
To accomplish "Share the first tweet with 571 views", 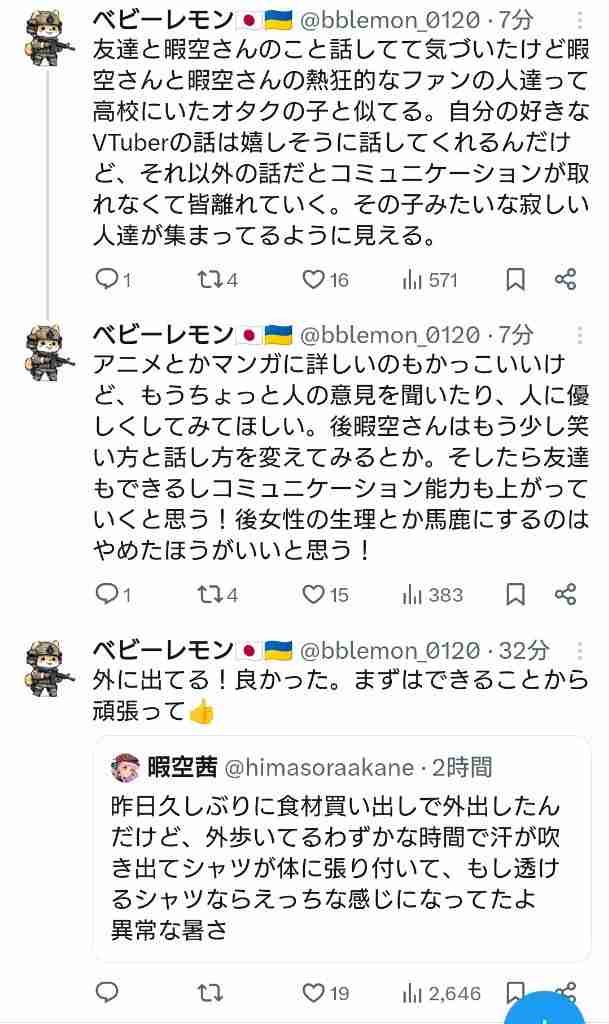I will tap(565, 280).
